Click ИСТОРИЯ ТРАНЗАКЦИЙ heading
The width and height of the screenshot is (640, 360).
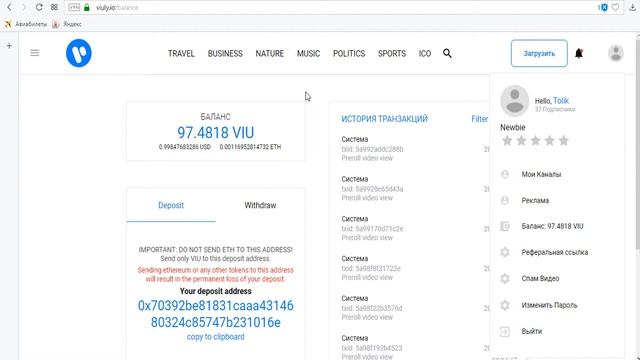[384, 119]
